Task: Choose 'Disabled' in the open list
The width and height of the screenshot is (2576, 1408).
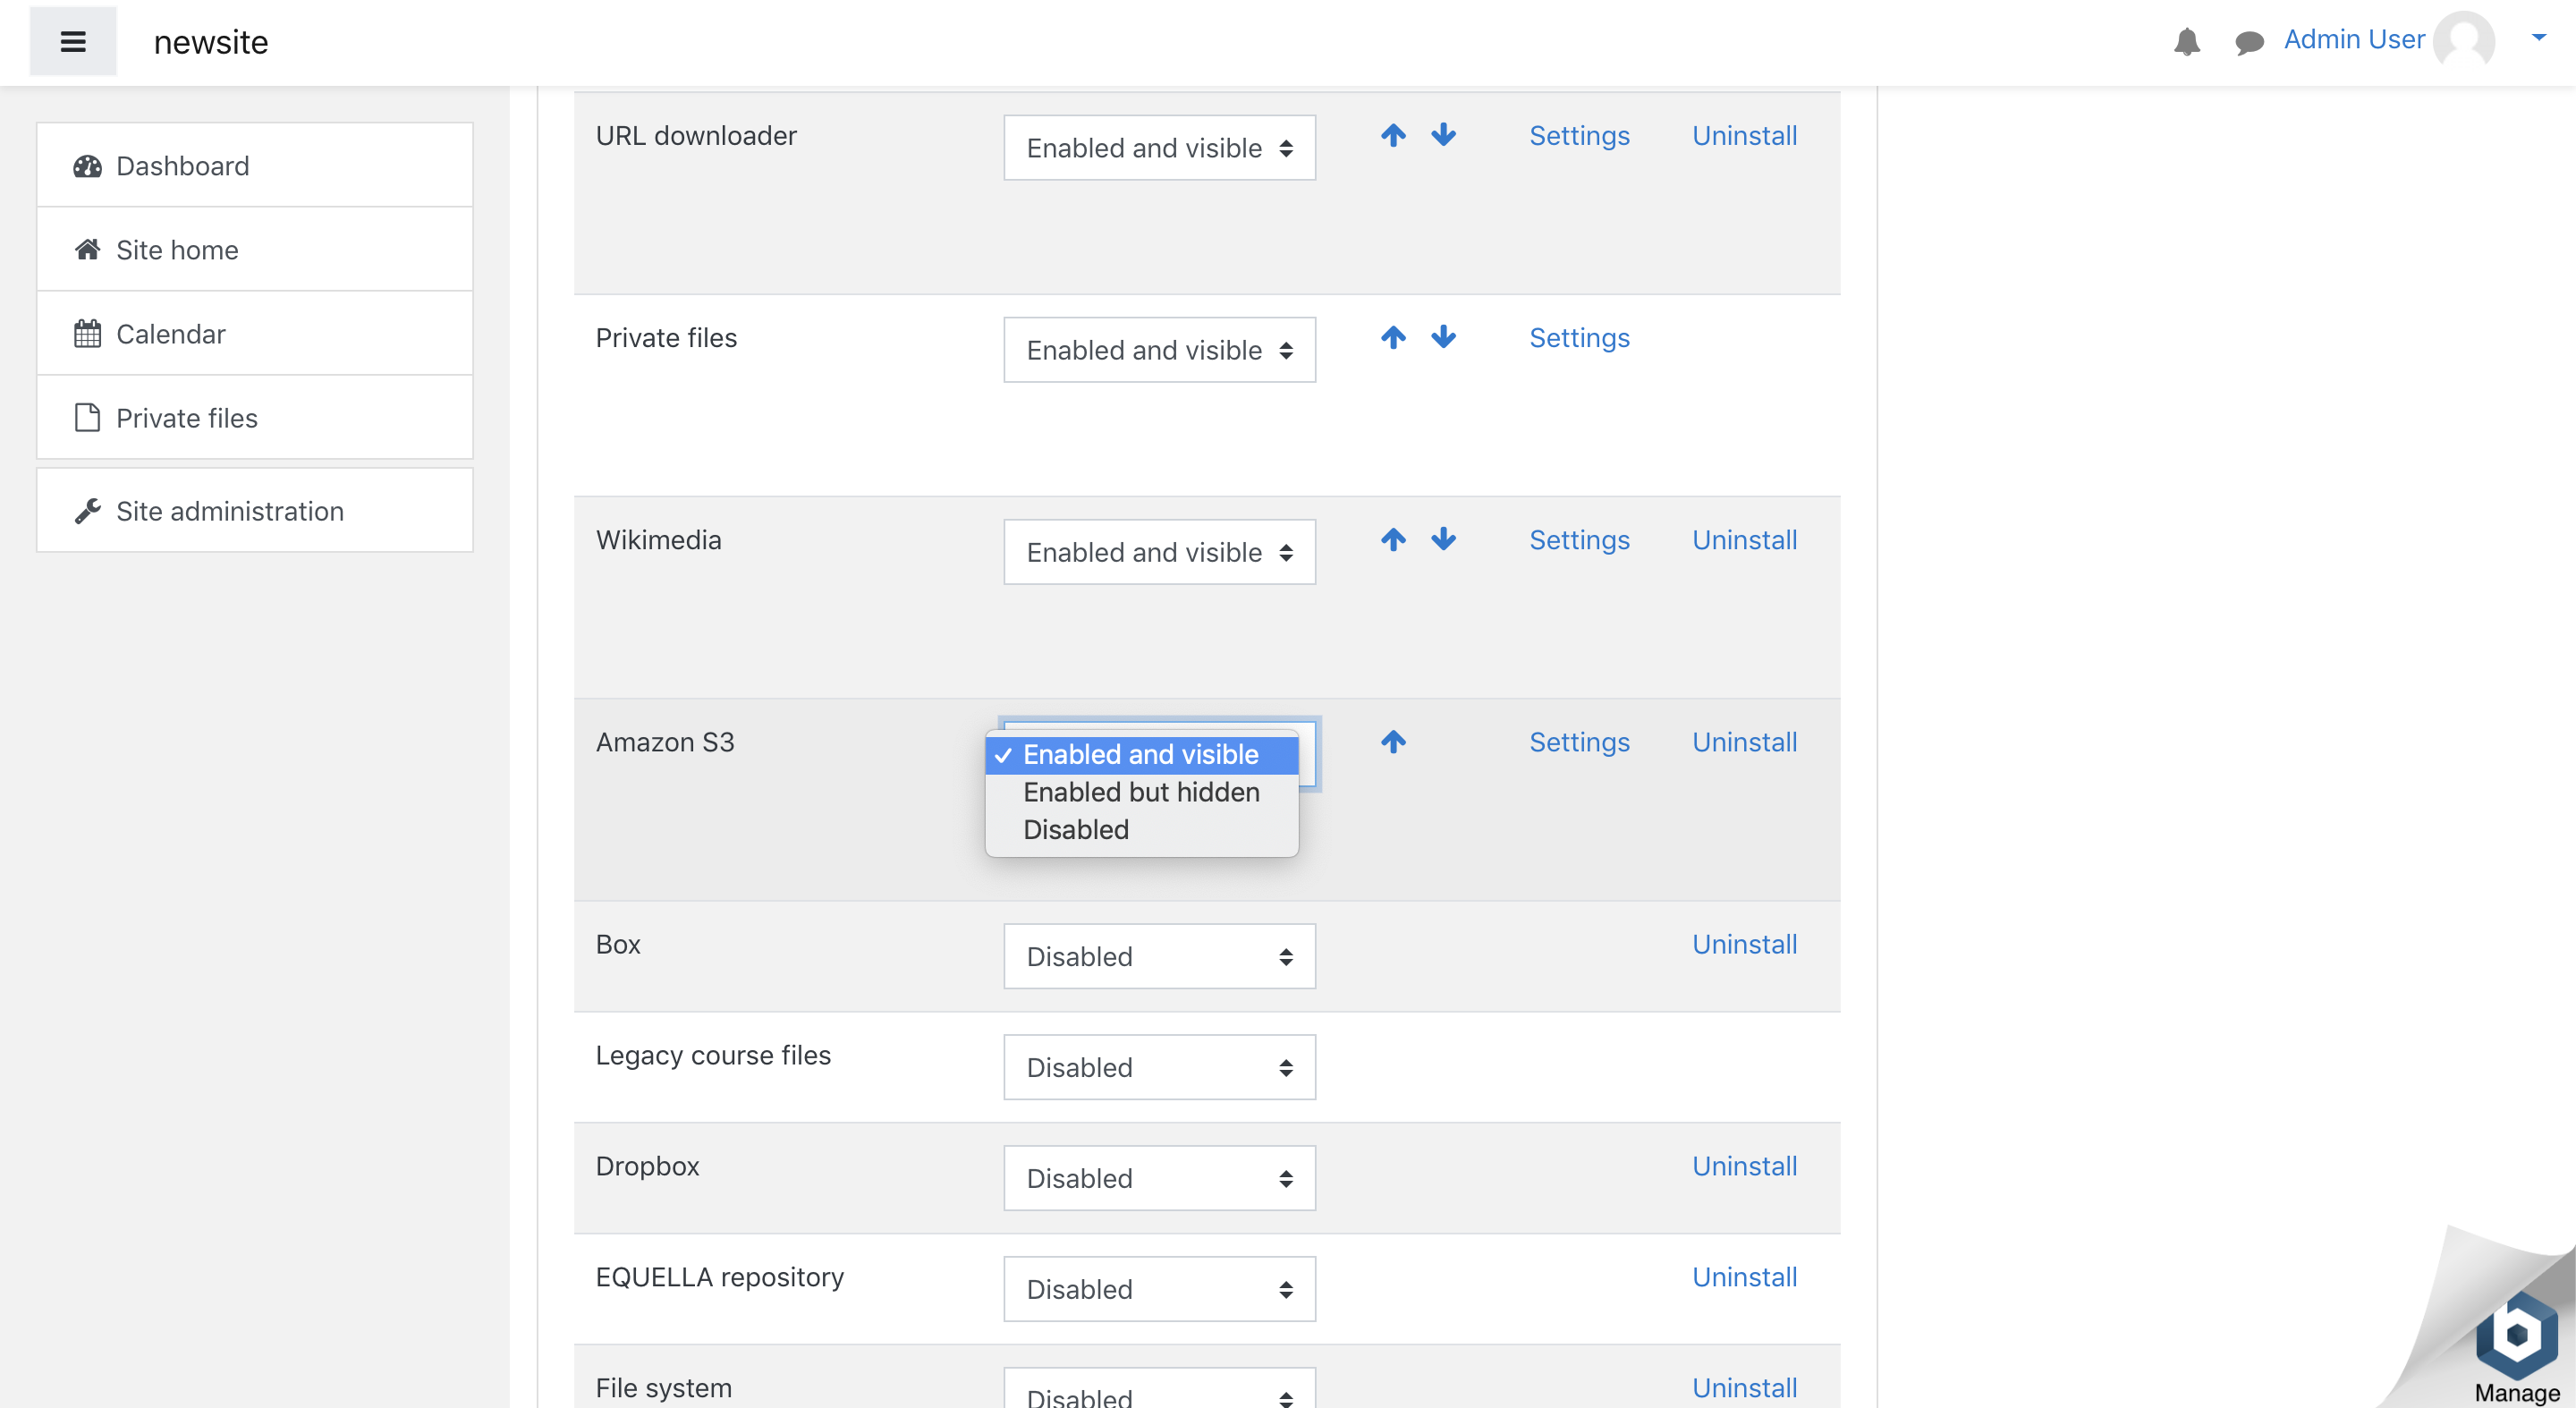Action: click(x=1075, y=830)
